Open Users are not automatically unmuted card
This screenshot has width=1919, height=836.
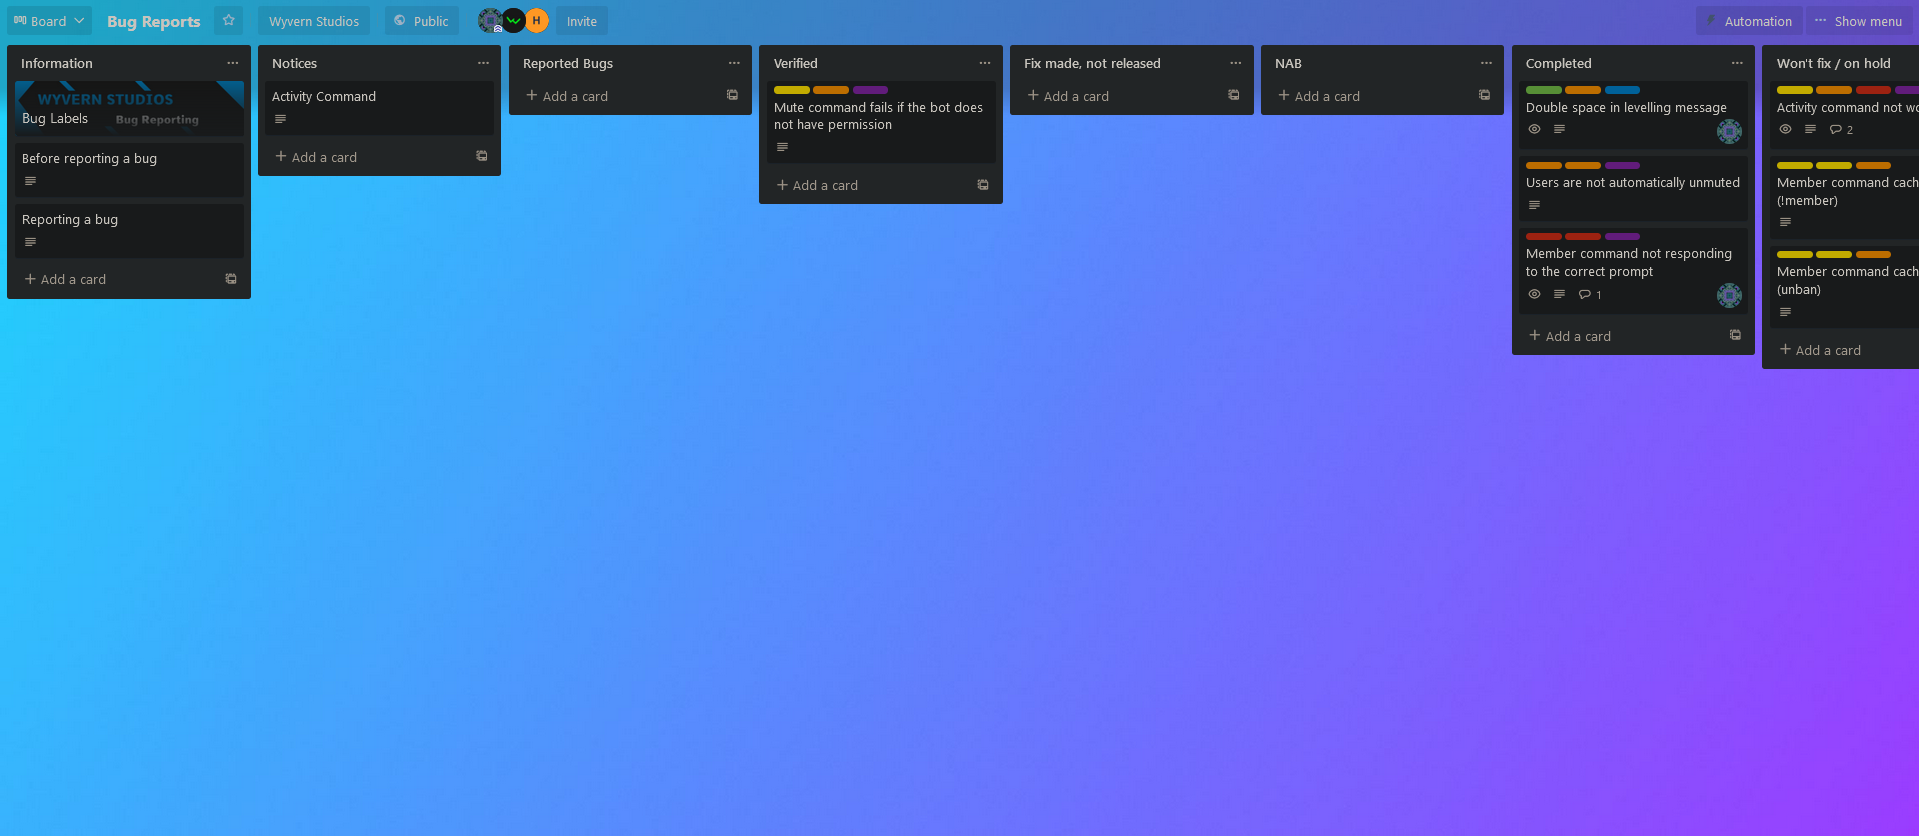coord(1633,188)
